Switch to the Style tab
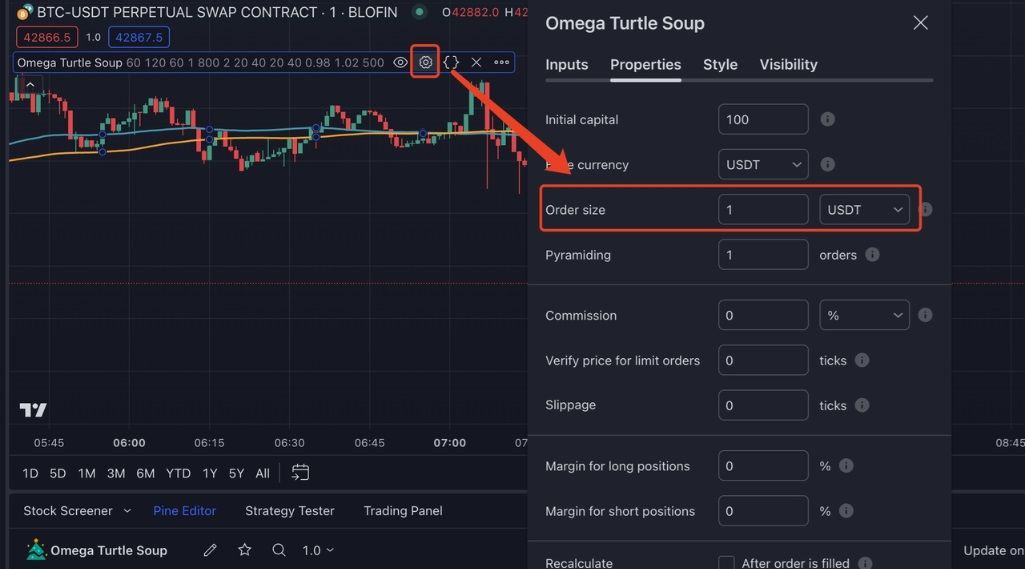 tap(720, 65)
